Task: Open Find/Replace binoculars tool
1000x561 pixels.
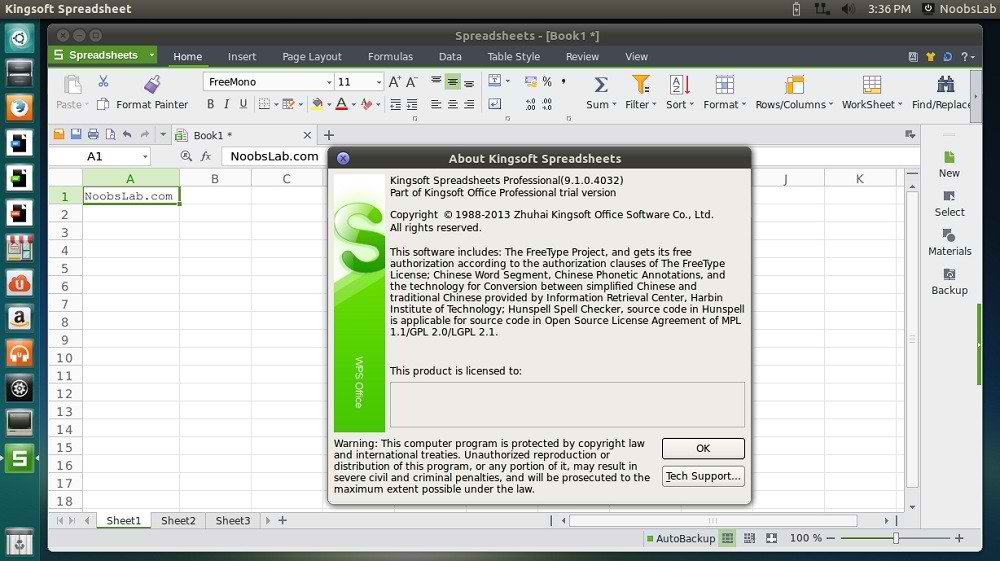Action: (945, 84)
